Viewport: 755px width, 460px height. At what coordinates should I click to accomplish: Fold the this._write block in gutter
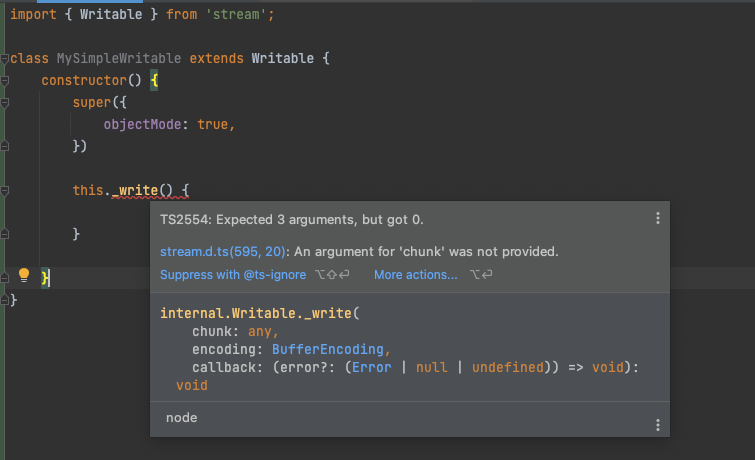pos(4,191)
